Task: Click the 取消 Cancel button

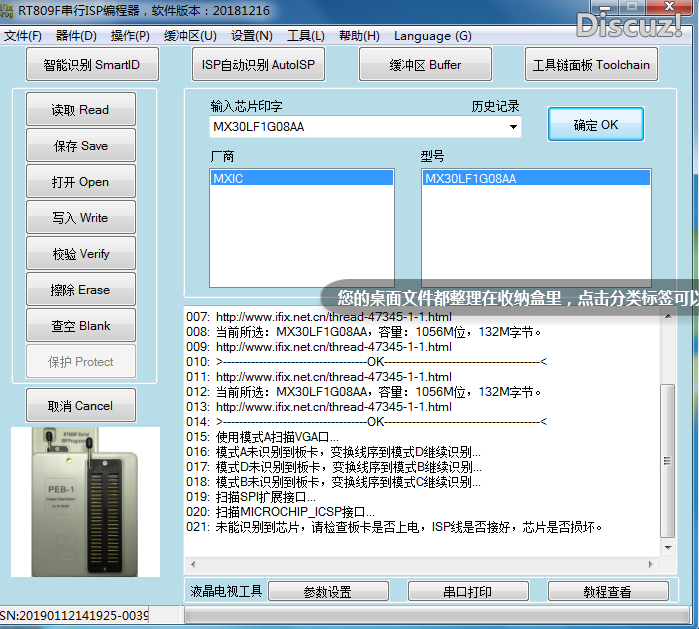Action: click(x=81, y=405)
